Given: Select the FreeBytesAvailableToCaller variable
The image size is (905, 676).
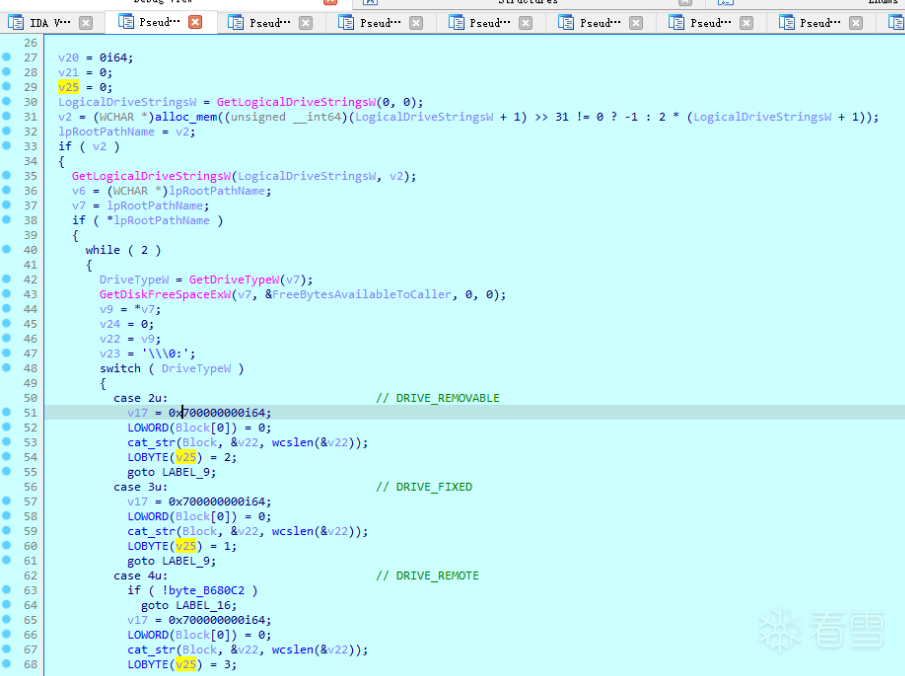Looking at the screenshot, I should 361,294.
